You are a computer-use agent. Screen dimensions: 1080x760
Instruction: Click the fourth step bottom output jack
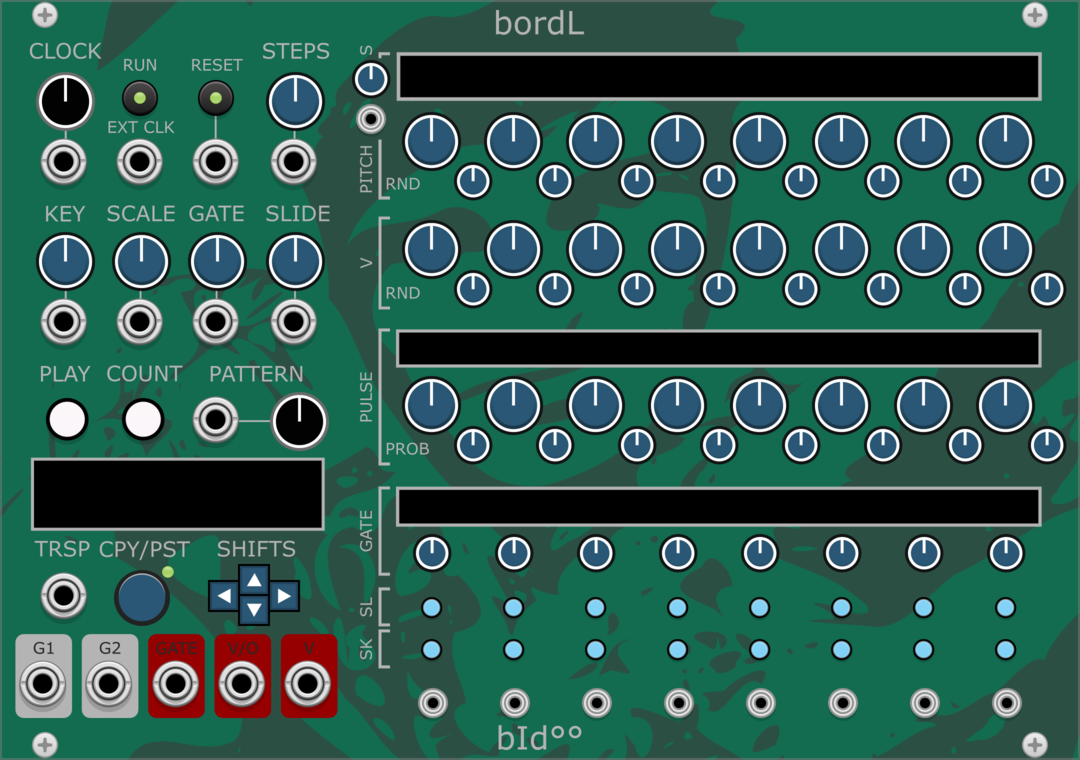(679, 703)
